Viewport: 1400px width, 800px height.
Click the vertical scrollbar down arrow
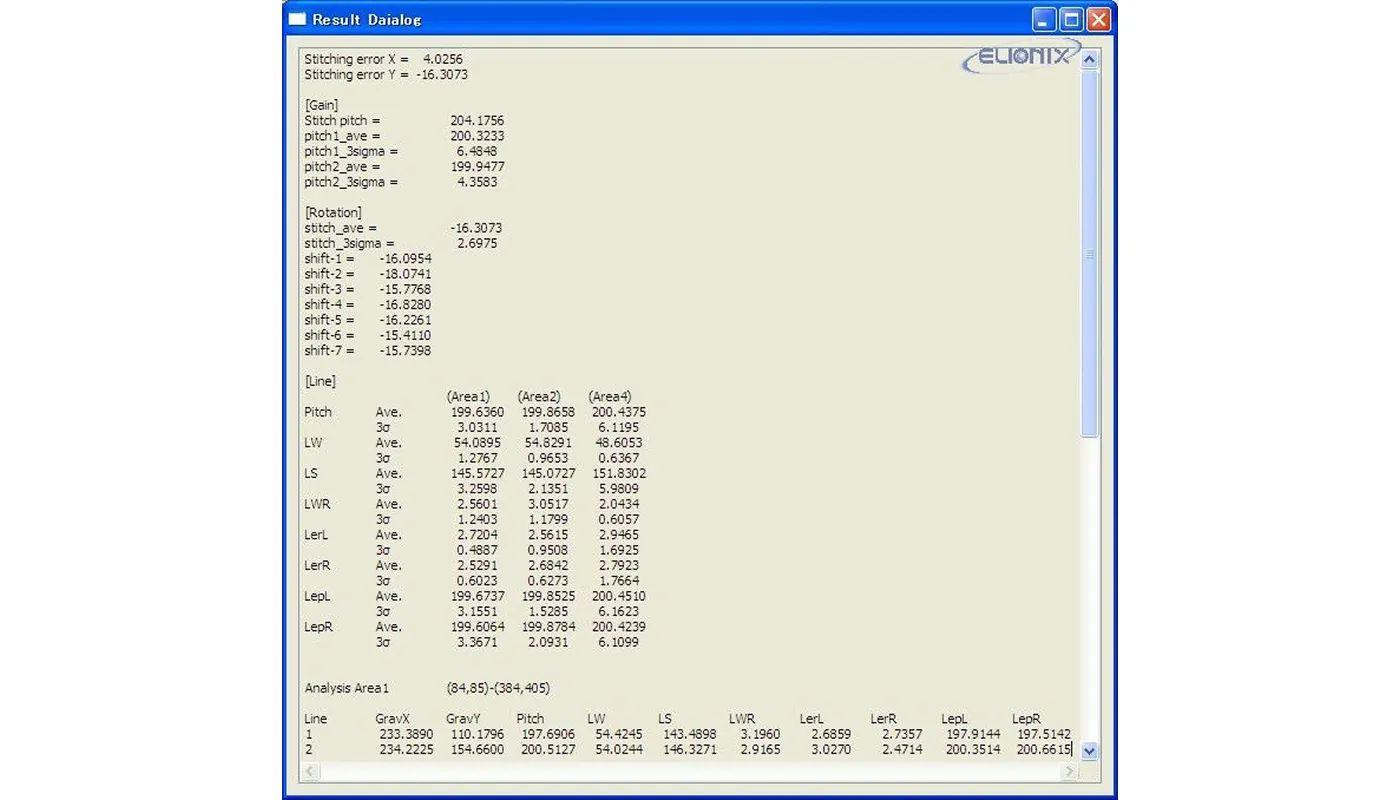(x=1090, y=751)
